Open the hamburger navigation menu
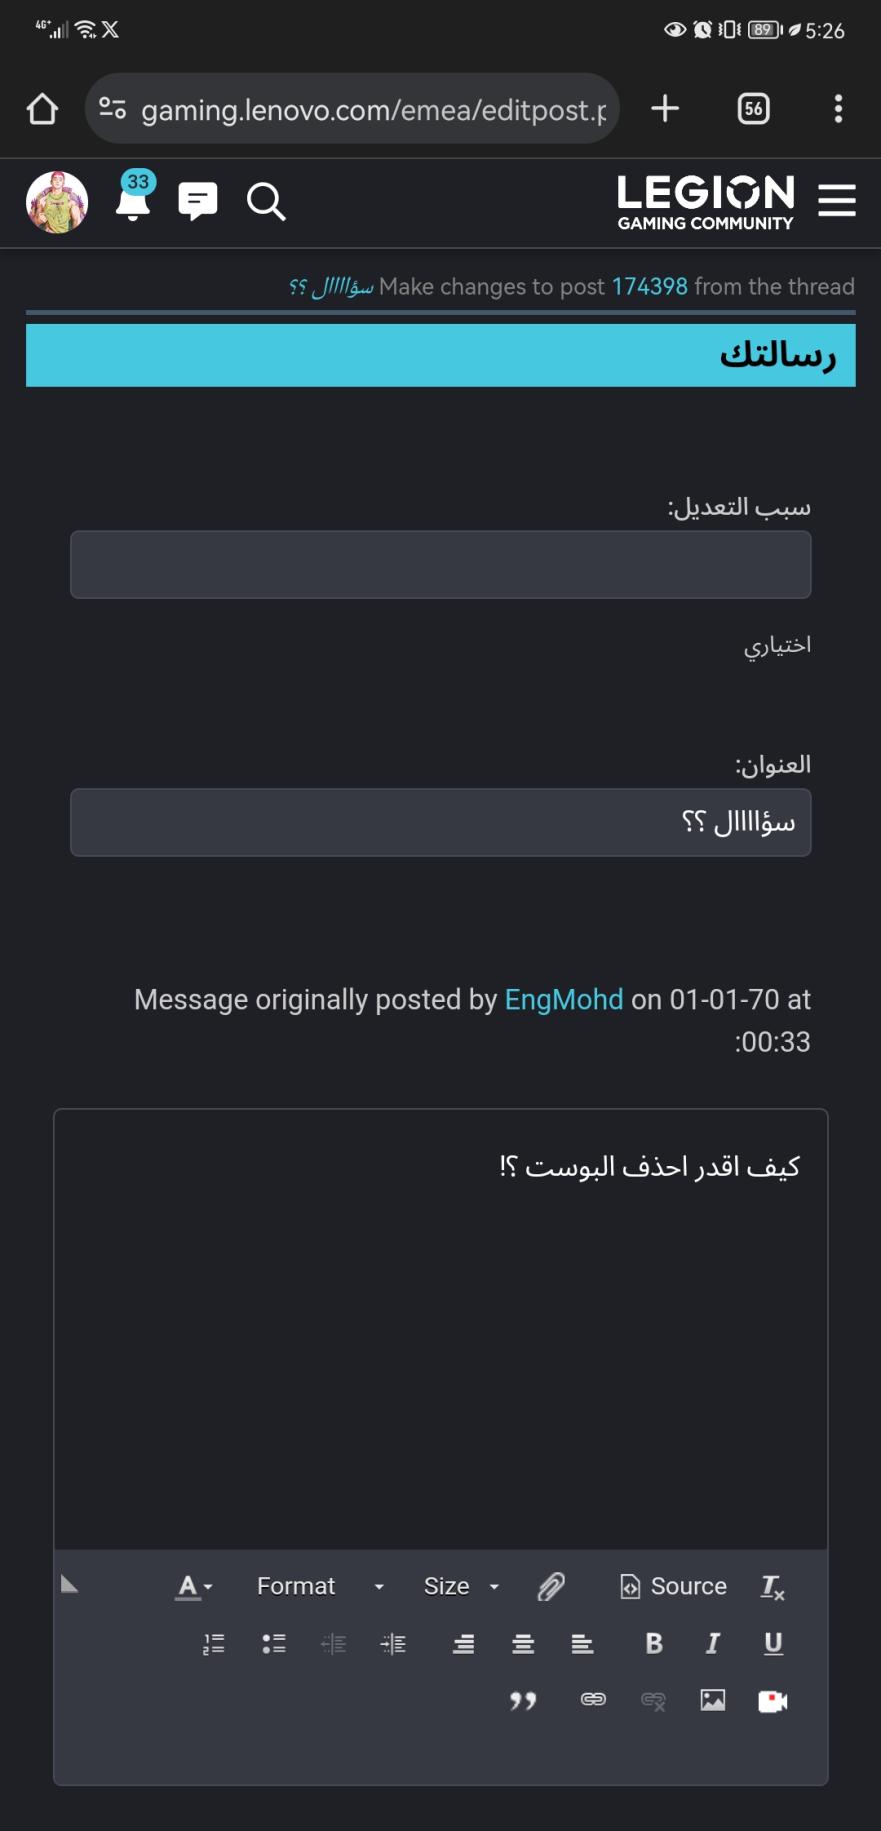Image resolution: width=881 pixels, height=1831 pixels. (836, 201)
